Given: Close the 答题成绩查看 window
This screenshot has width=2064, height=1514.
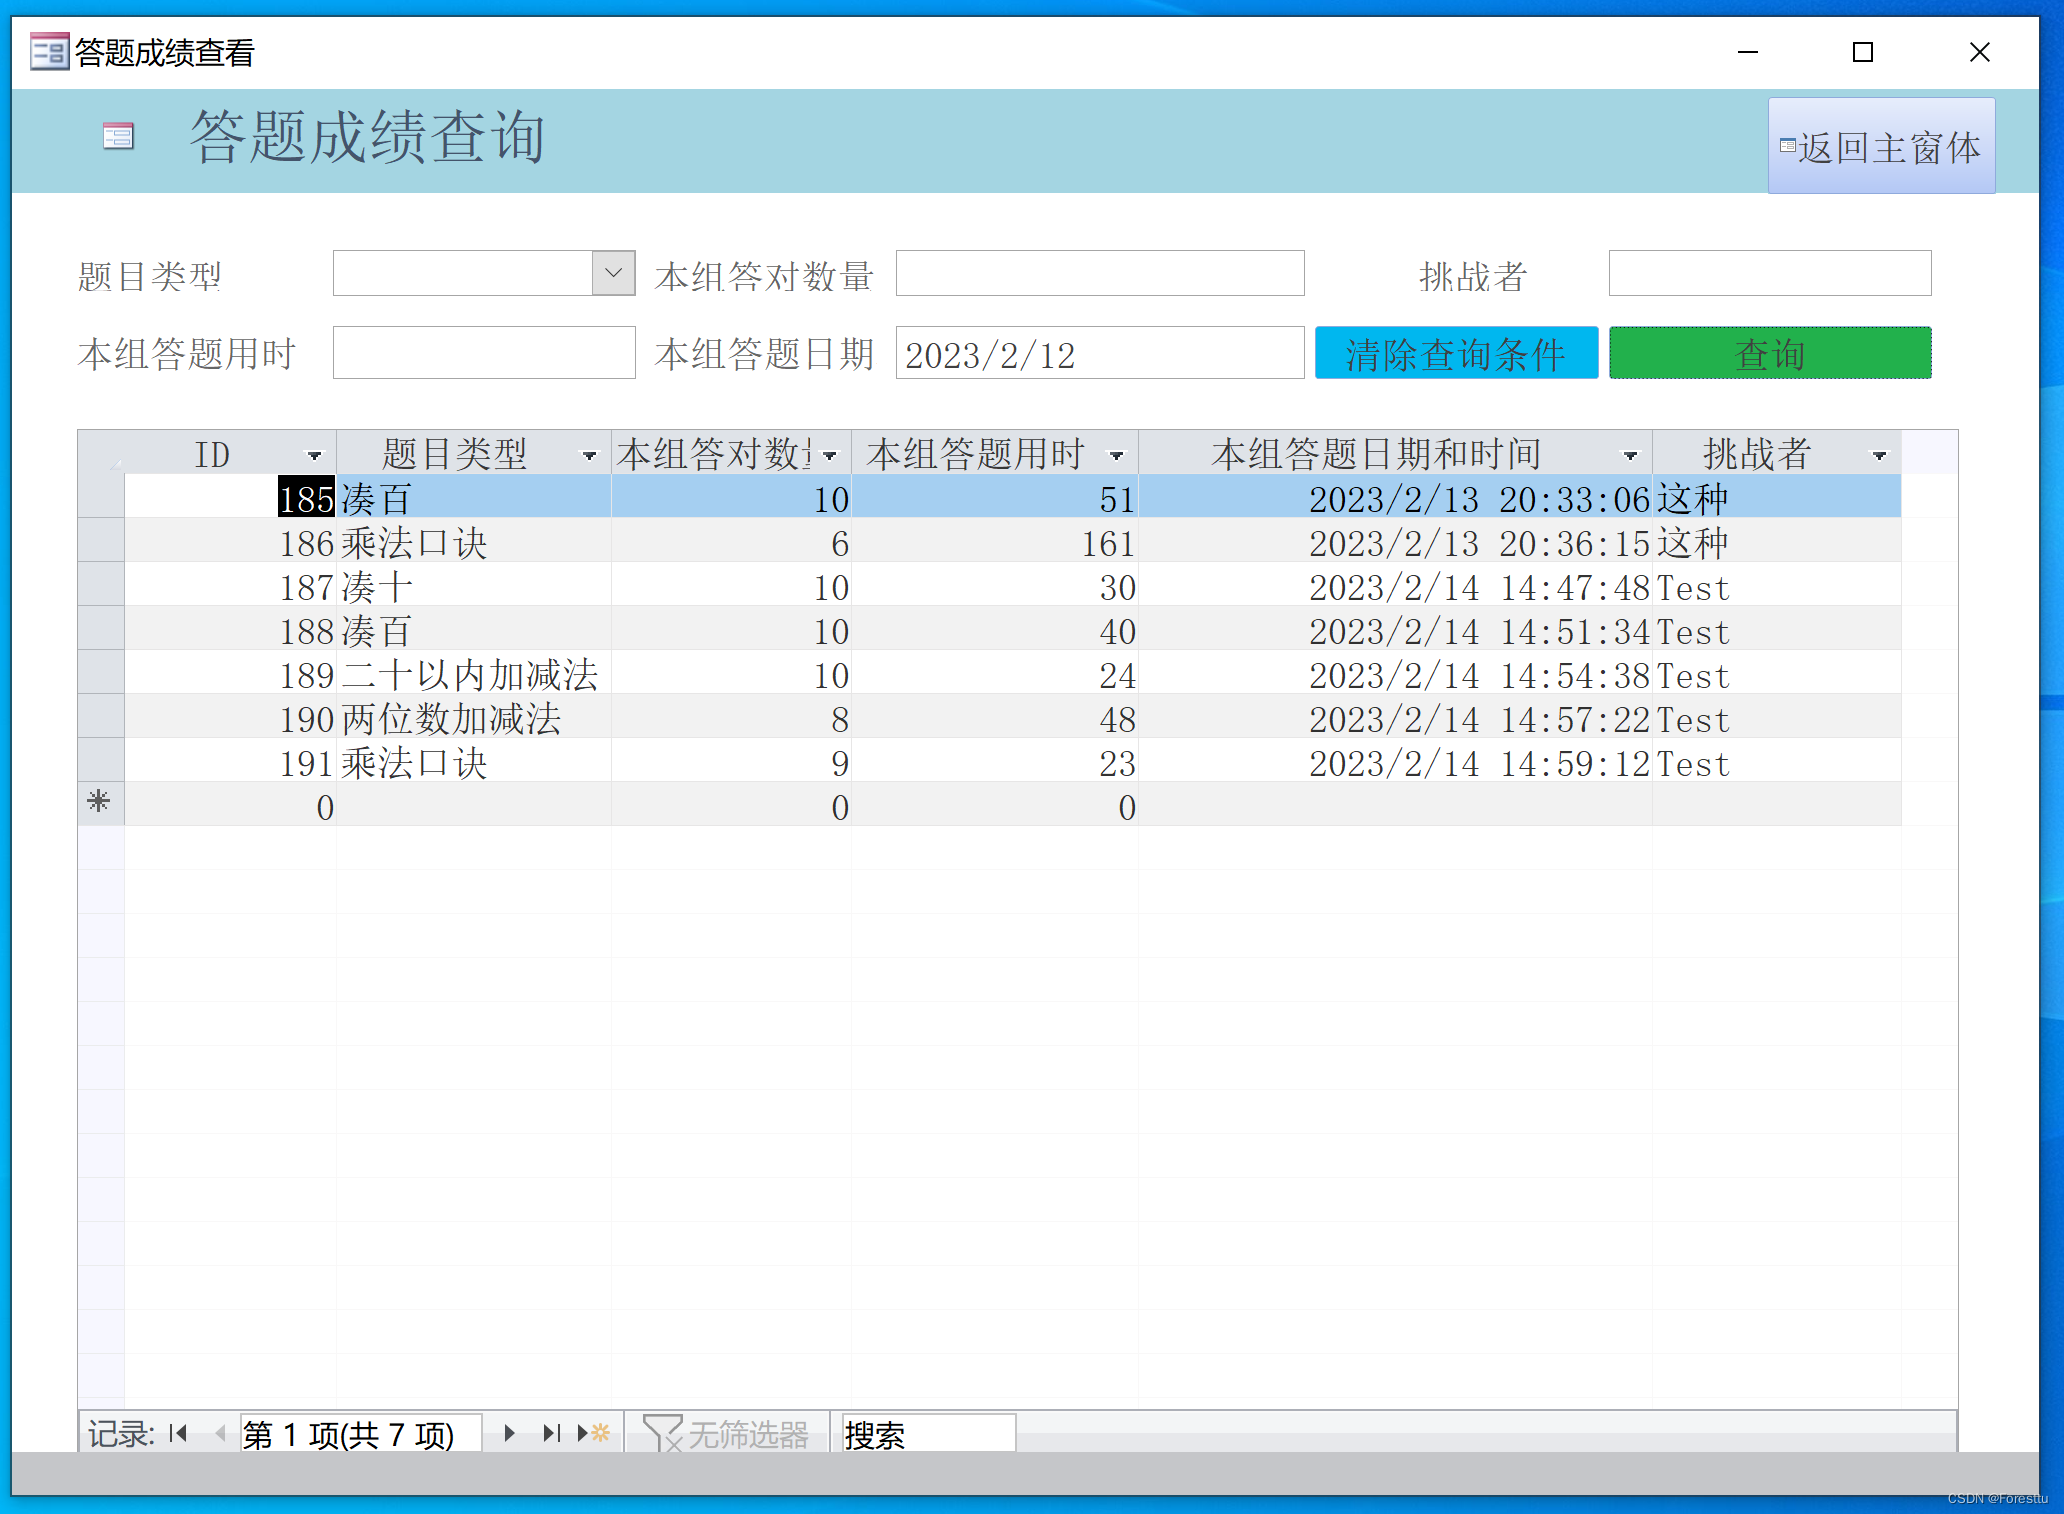Looking at the screenshot, I should coord(1980,52).
